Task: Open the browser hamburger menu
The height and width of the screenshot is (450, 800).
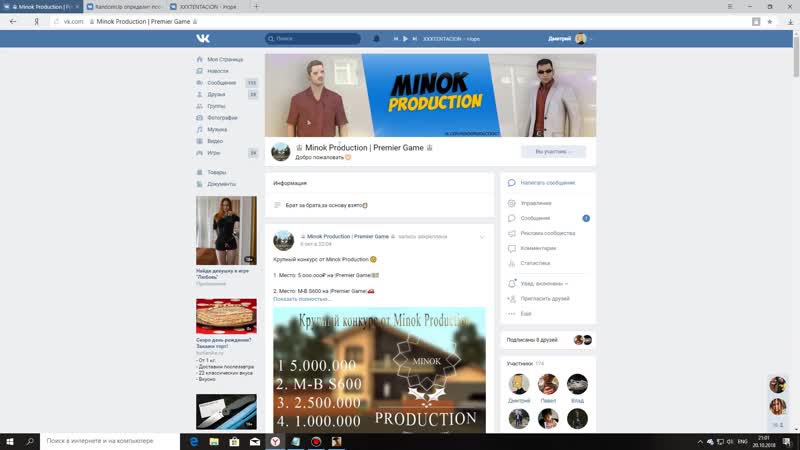Action: coord(730,7)
